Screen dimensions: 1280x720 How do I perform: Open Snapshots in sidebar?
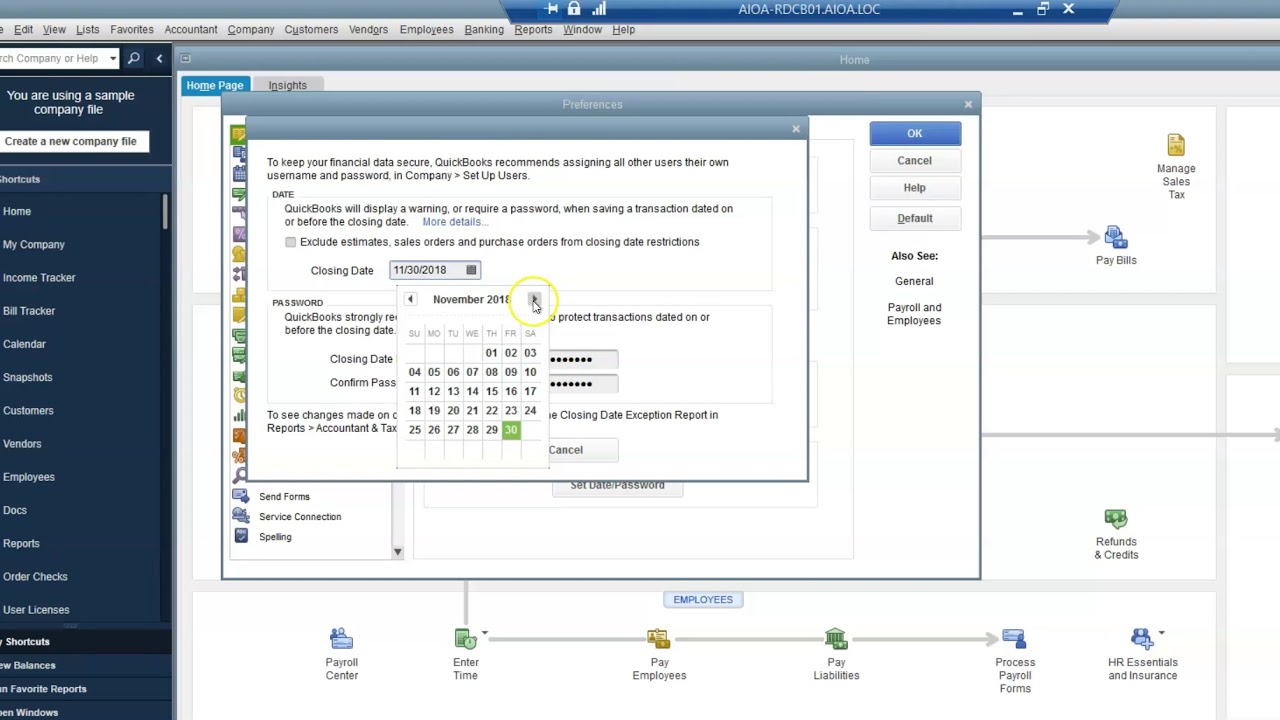tap(27, 377)
